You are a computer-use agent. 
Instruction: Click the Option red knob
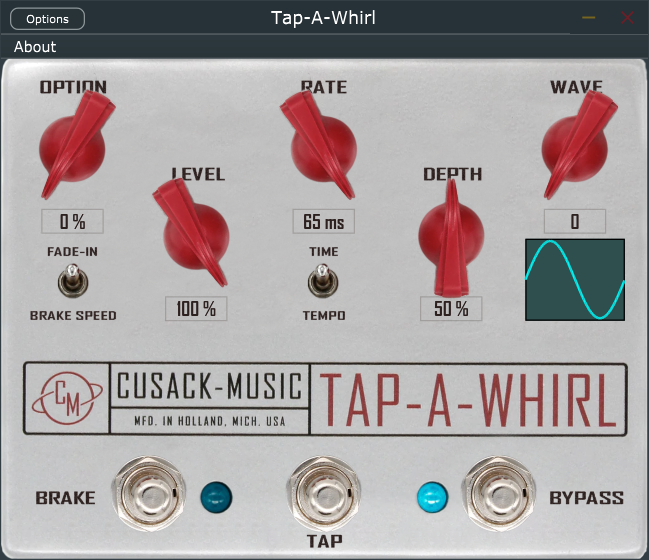[x=71, y=148]
